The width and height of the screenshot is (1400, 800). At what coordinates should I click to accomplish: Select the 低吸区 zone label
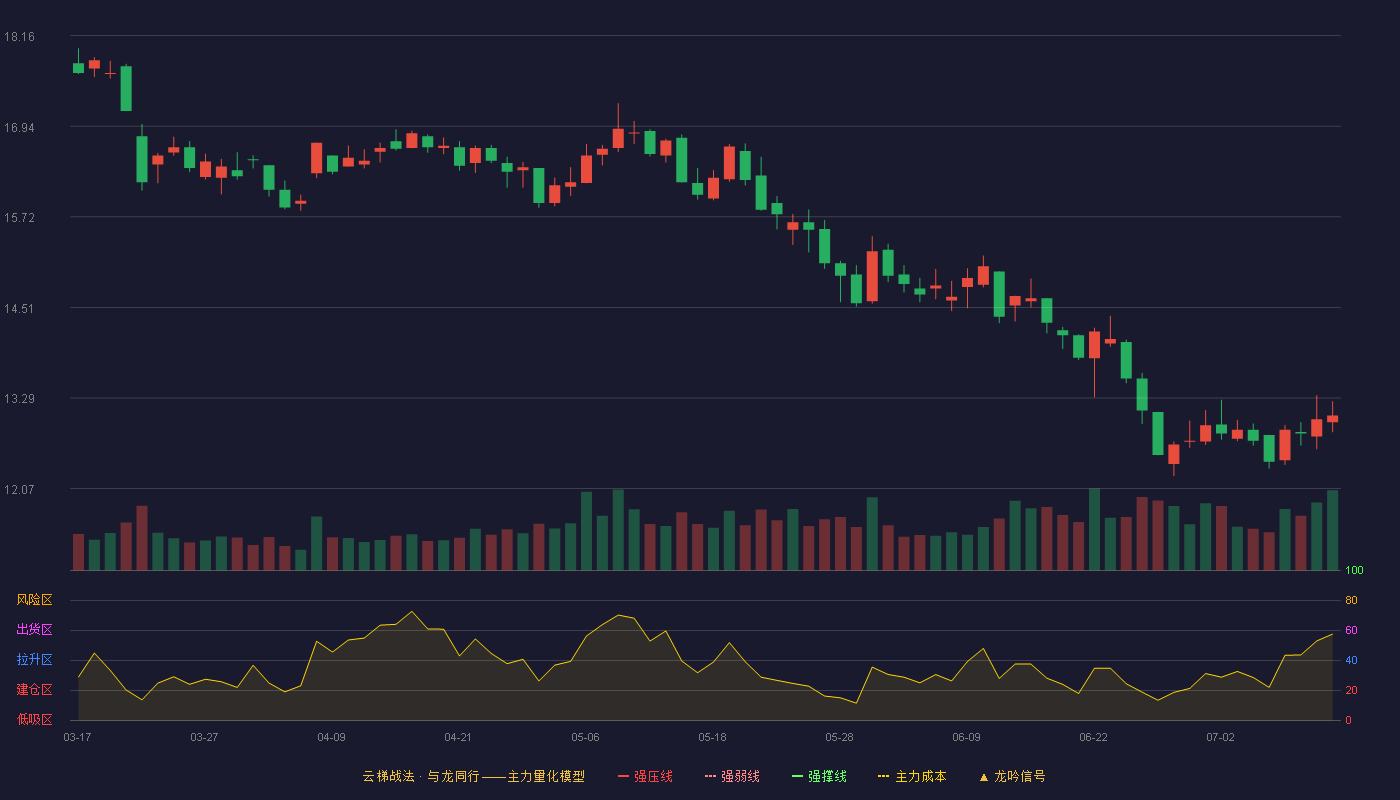click(34, 720)
